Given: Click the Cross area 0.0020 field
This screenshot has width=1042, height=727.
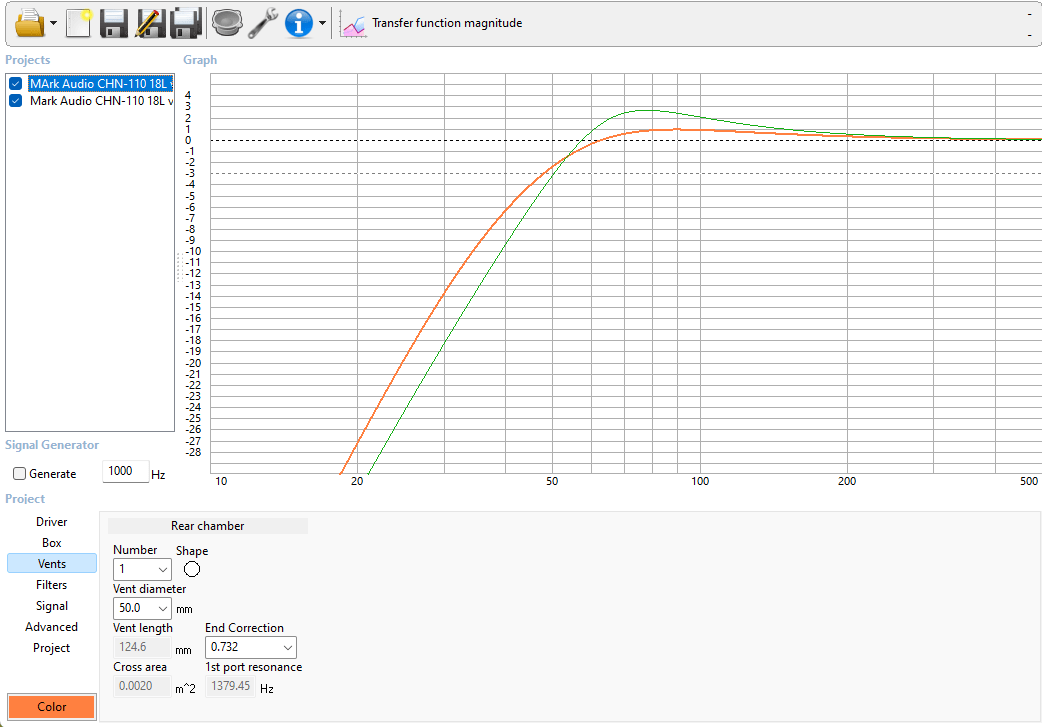Looking at the screenshot, I should click(142, 686).
